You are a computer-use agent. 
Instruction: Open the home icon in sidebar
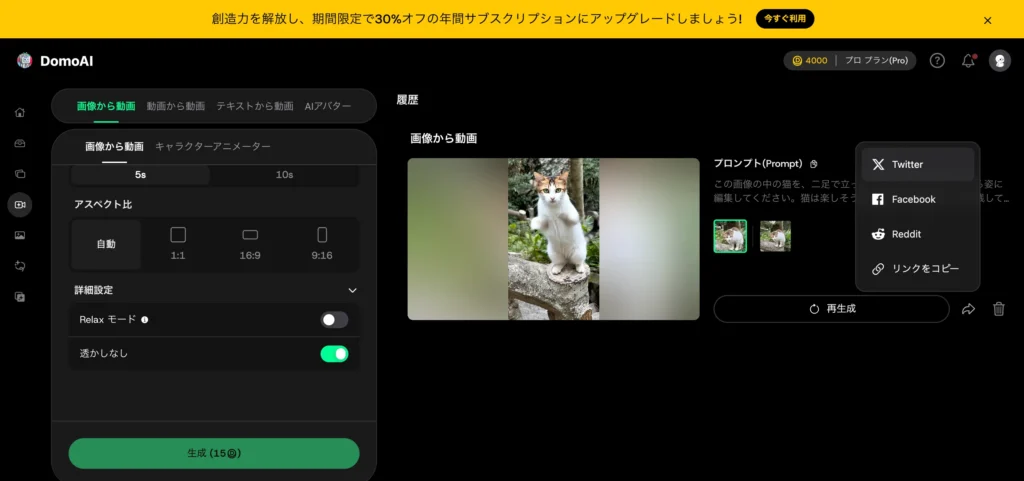[x=20, y=112]
